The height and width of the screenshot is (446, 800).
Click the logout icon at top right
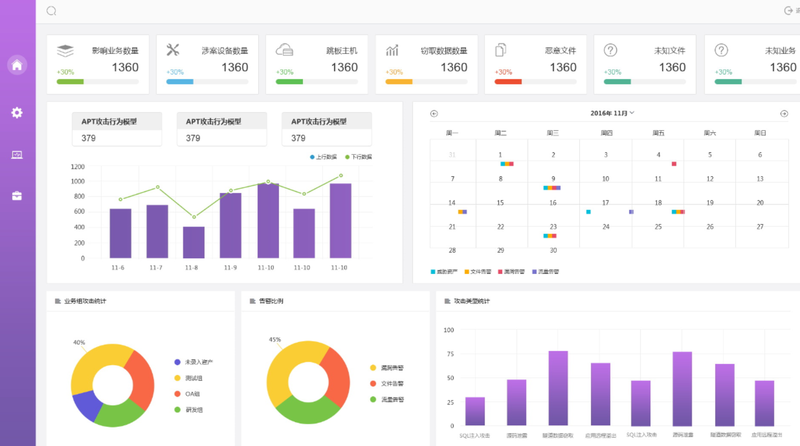pos(788,11)
